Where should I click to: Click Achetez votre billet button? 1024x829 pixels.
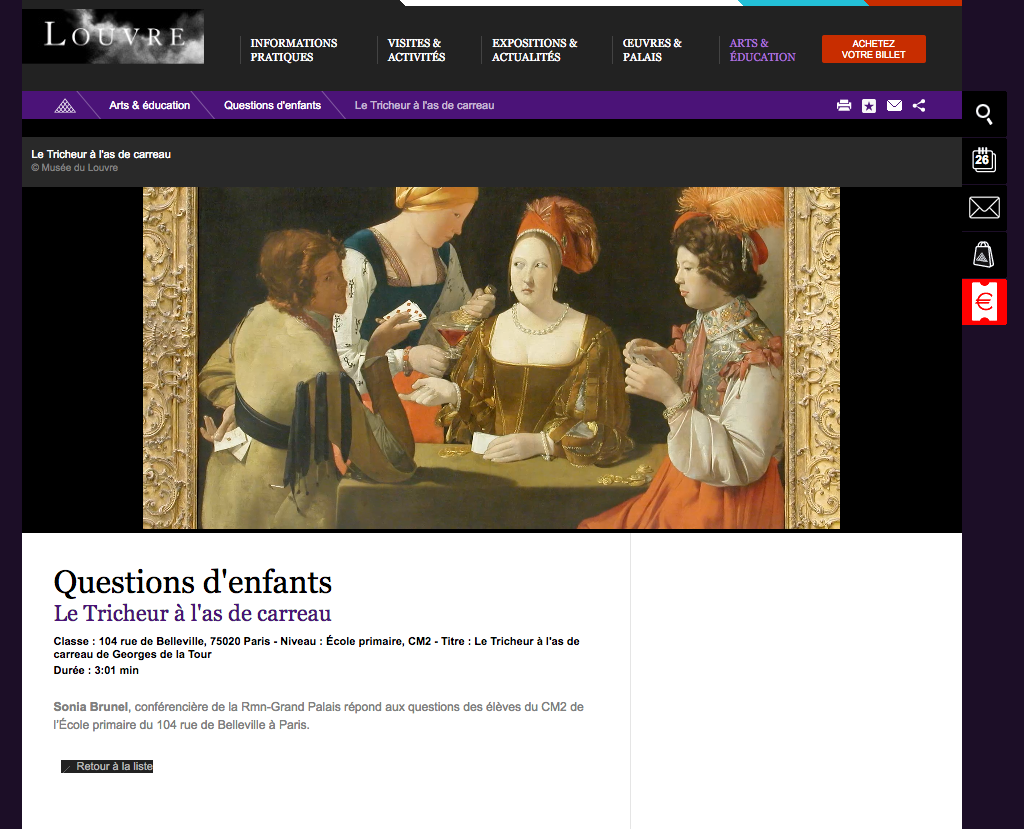pyautogui.click(x=874, y=49)
